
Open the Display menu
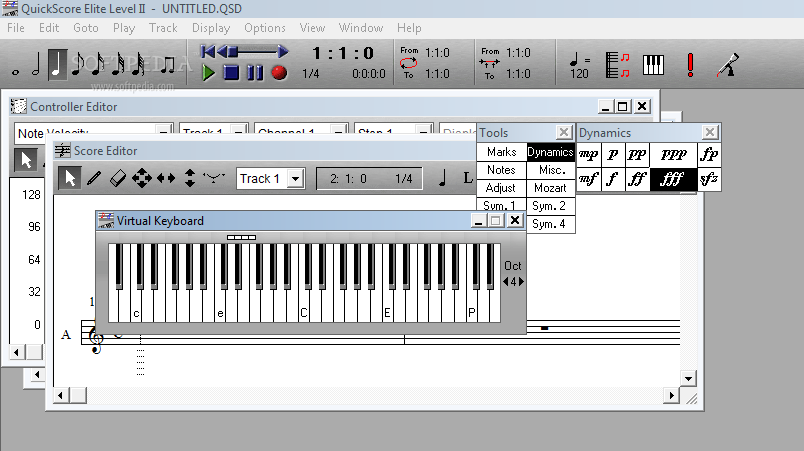pos(211,28)
